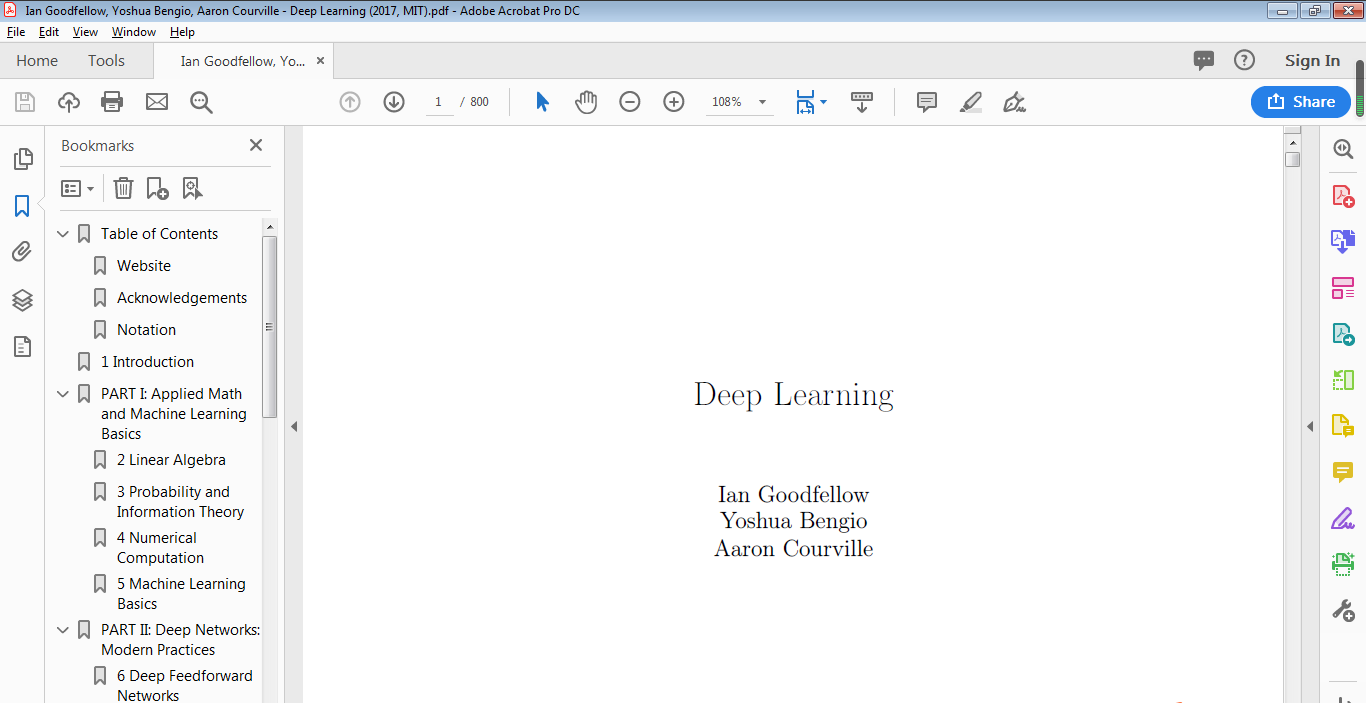Open the Help question mark icon
This screenshot has height=703, width=1366.
click(x=1244, y=61)
